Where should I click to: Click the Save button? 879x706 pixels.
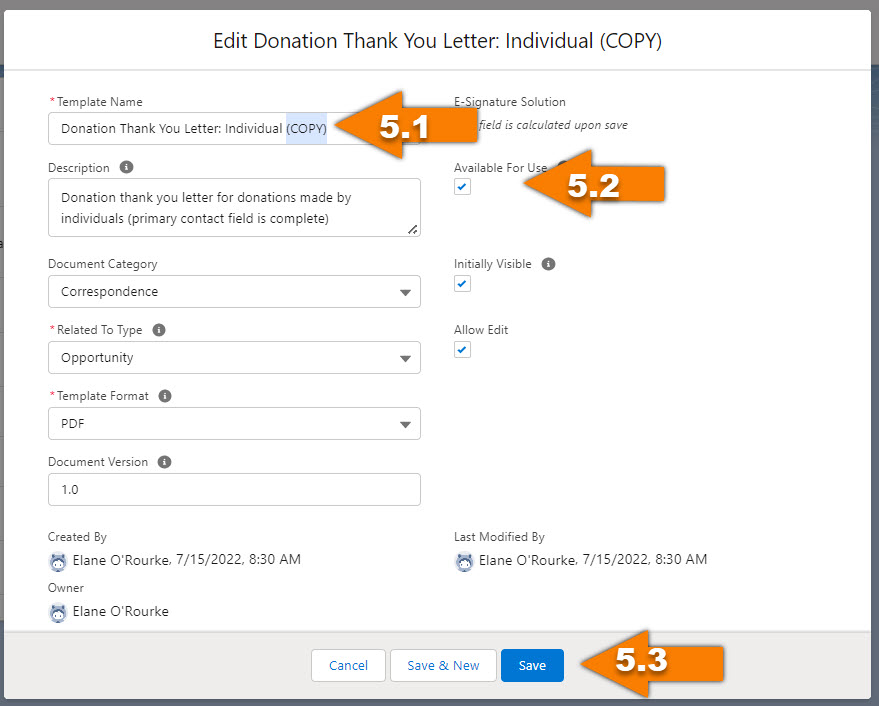(x=532, y=665)
